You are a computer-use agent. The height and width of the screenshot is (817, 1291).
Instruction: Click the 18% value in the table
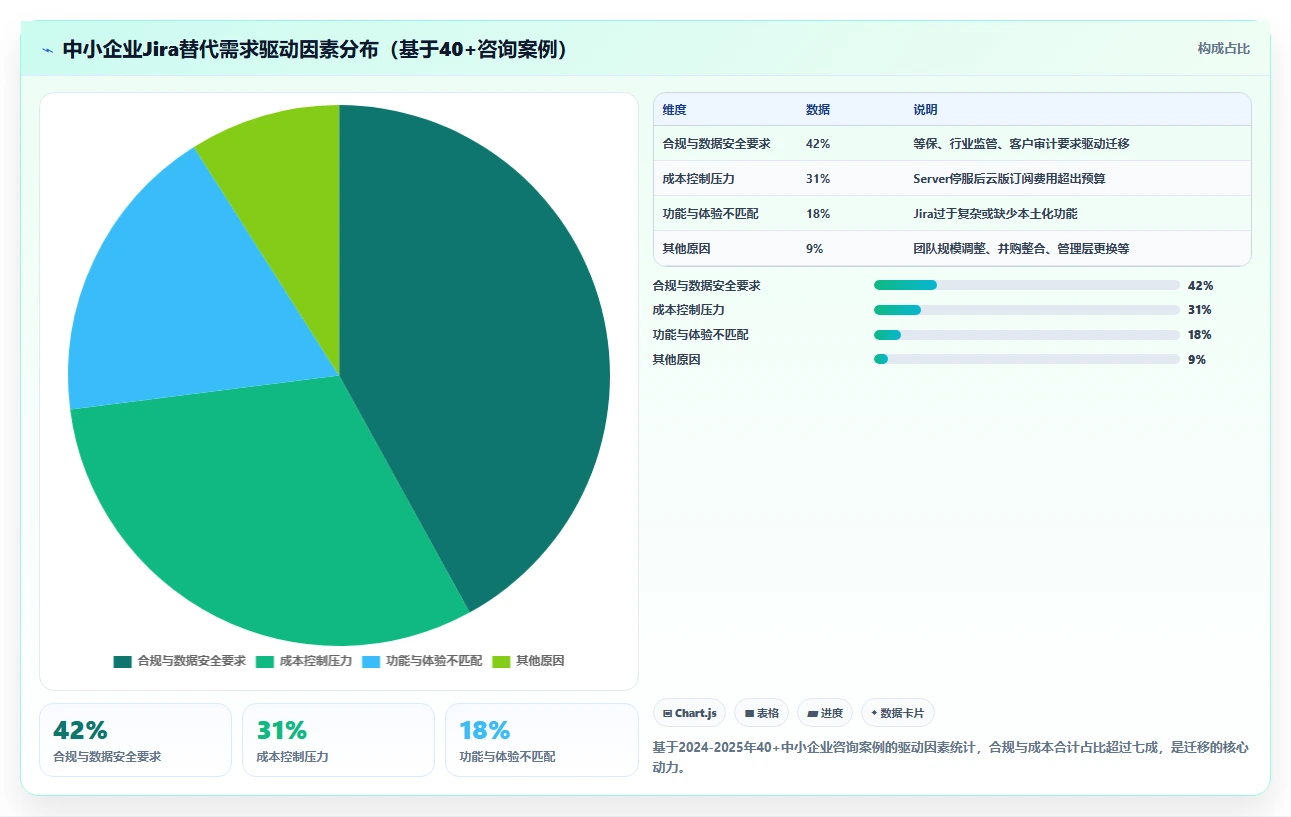(x=818, y=214)
